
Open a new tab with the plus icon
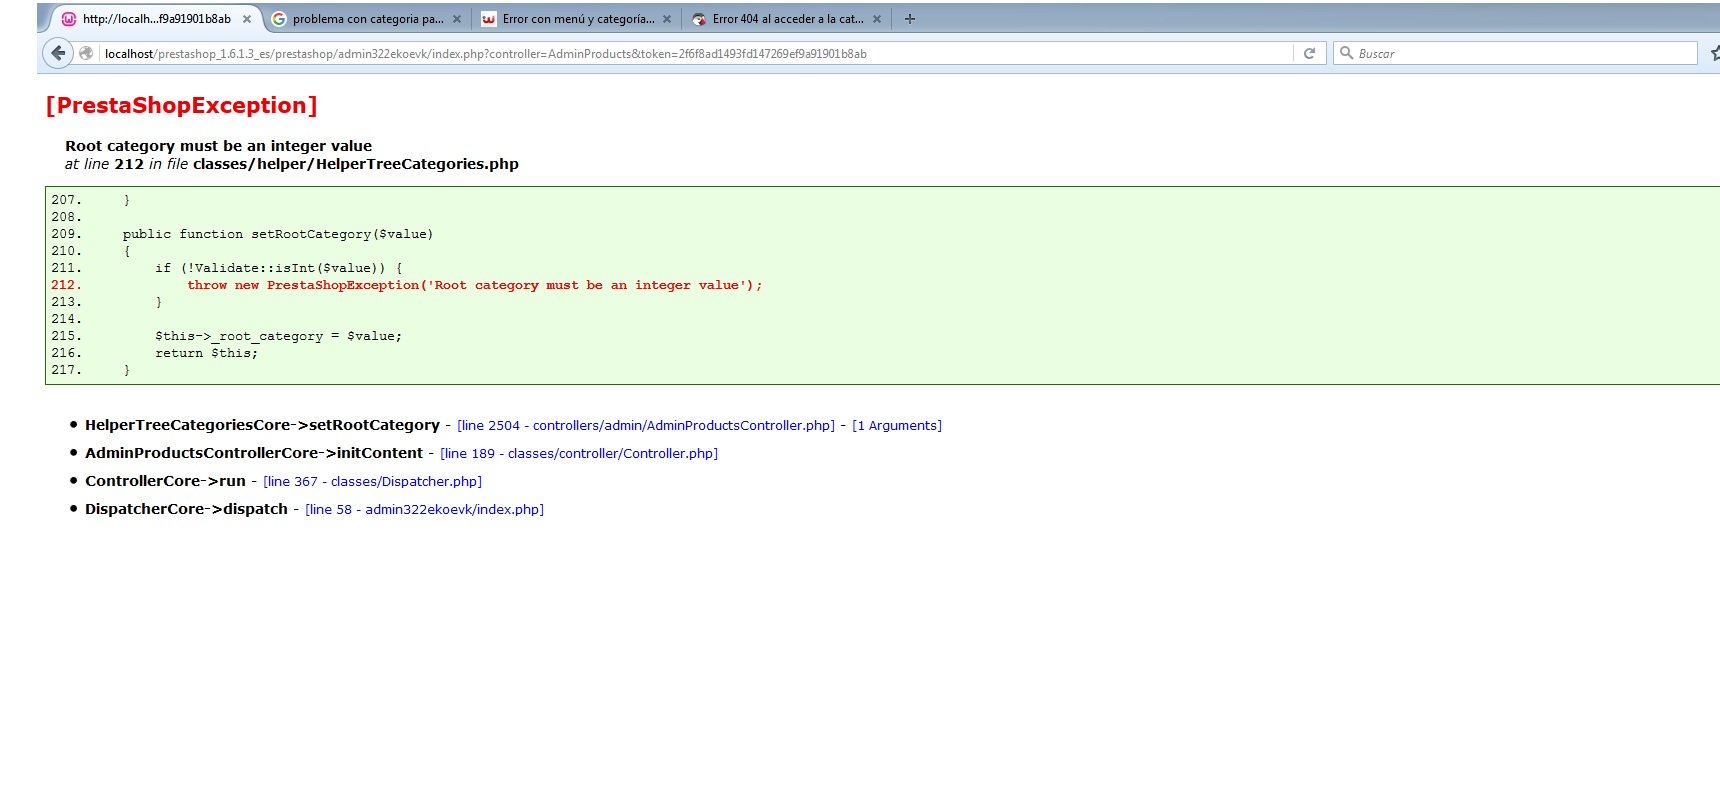[x=909, y=19]
